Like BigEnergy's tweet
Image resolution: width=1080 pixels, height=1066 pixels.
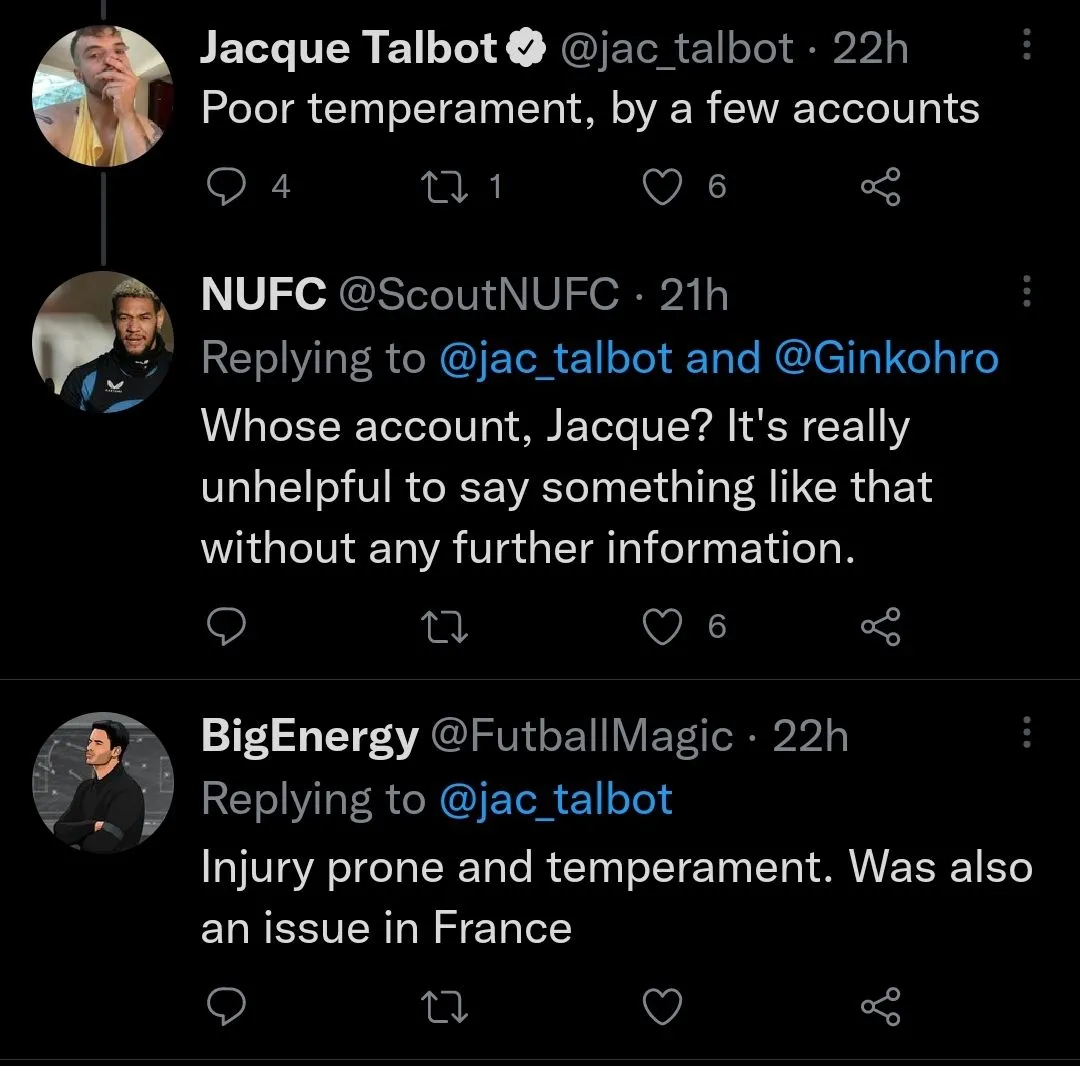661,1006
